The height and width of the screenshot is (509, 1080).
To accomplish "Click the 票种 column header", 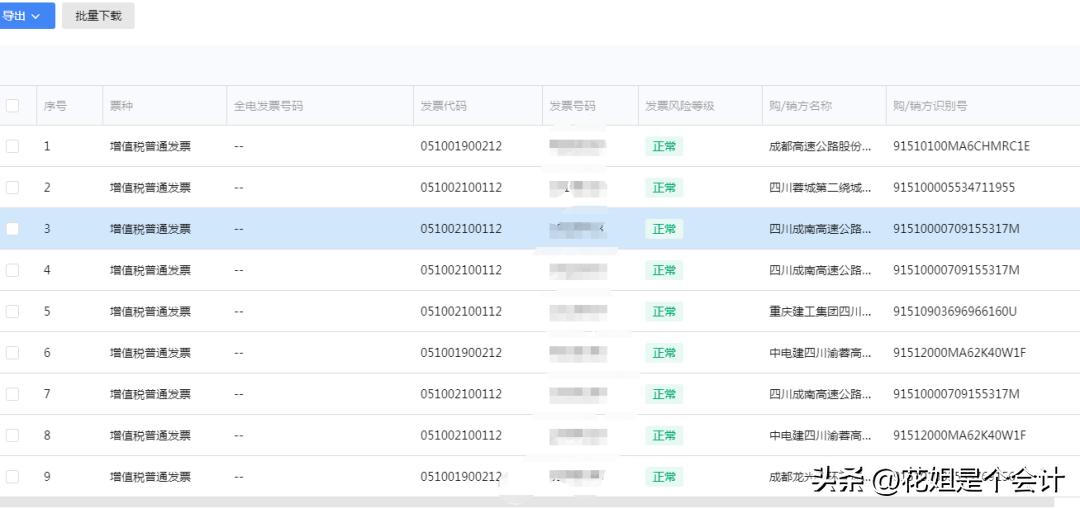I will point(121,106).
